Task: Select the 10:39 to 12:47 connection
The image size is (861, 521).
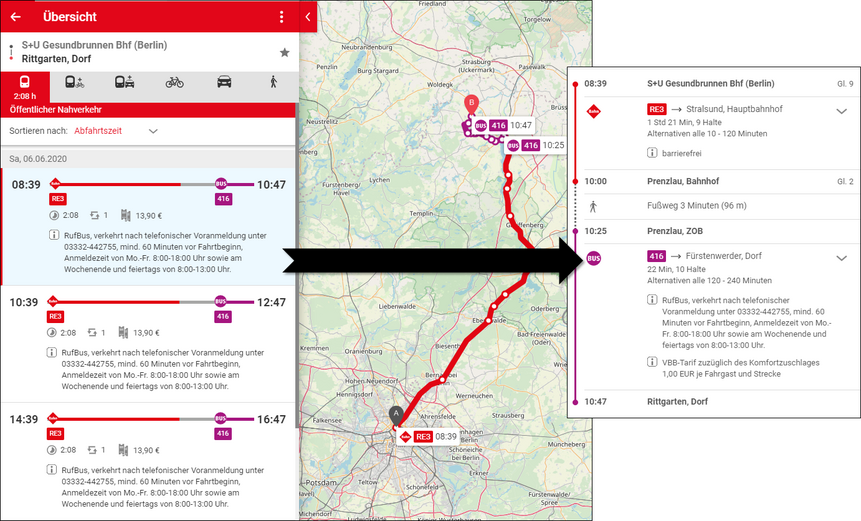Action: (x=149, y=344)
